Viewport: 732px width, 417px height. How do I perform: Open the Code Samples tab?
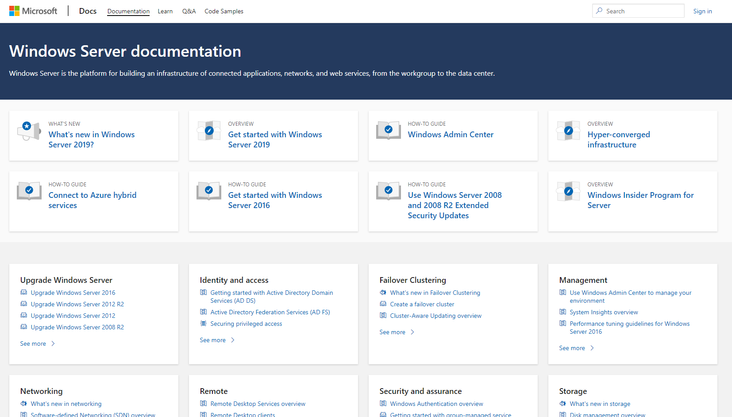coord(224,11)
